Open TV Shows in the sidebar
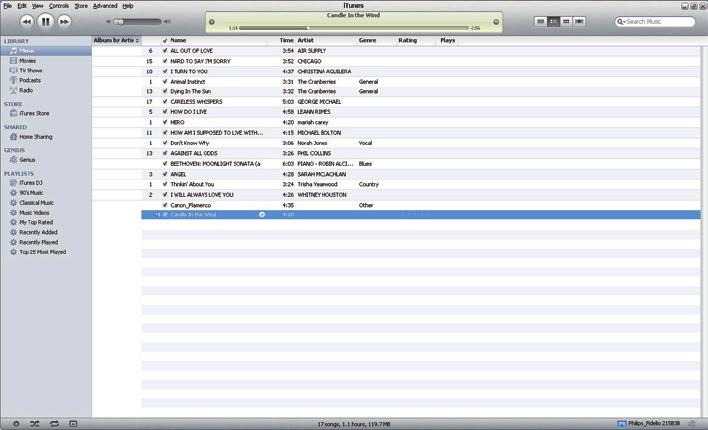 pos(31,70)
